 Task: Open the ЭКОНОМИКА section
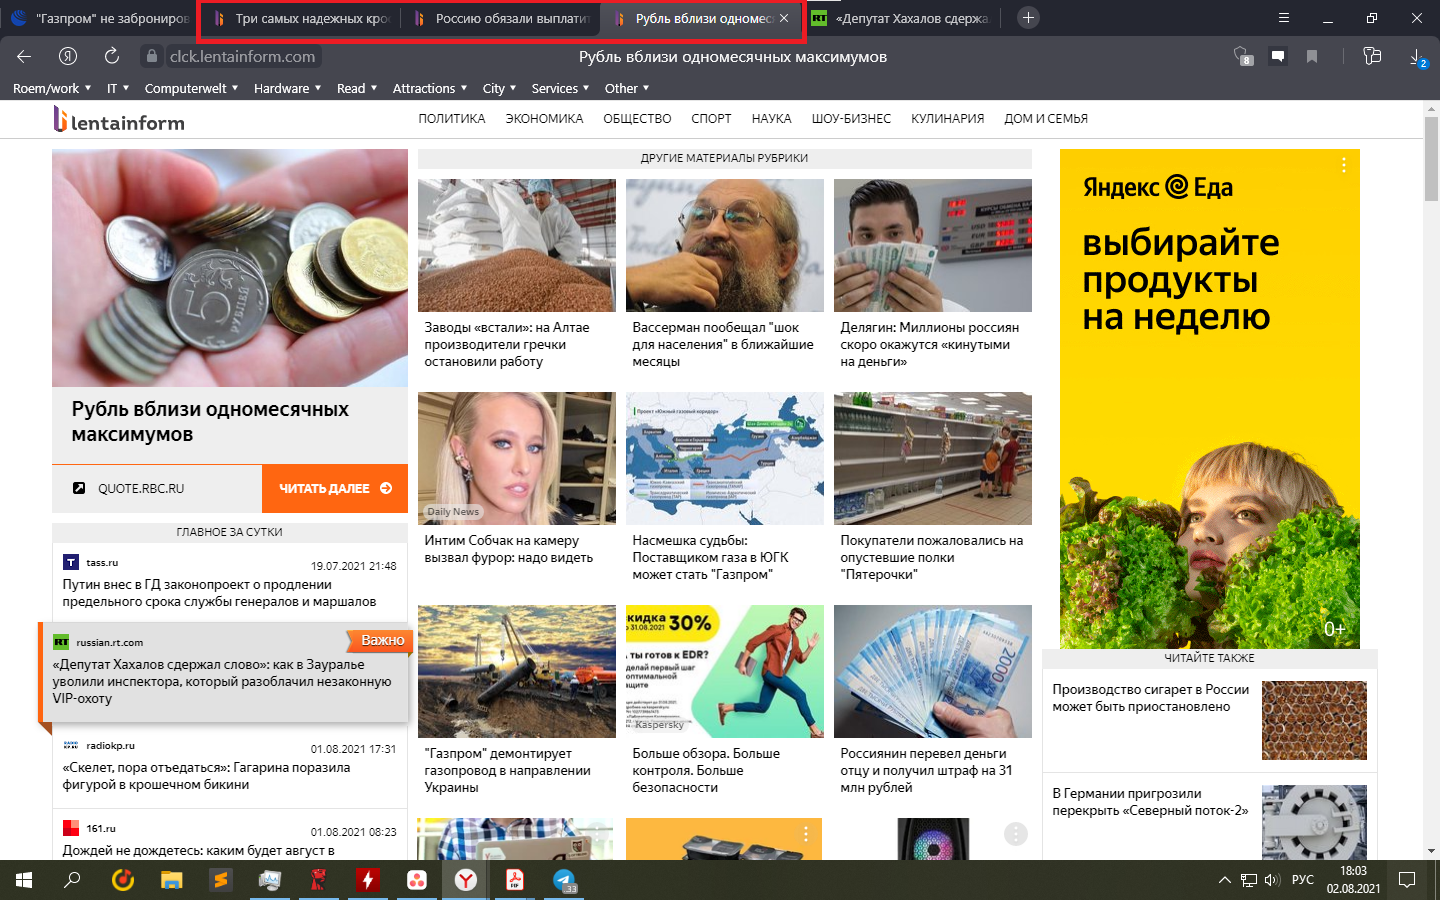(544, 118)
